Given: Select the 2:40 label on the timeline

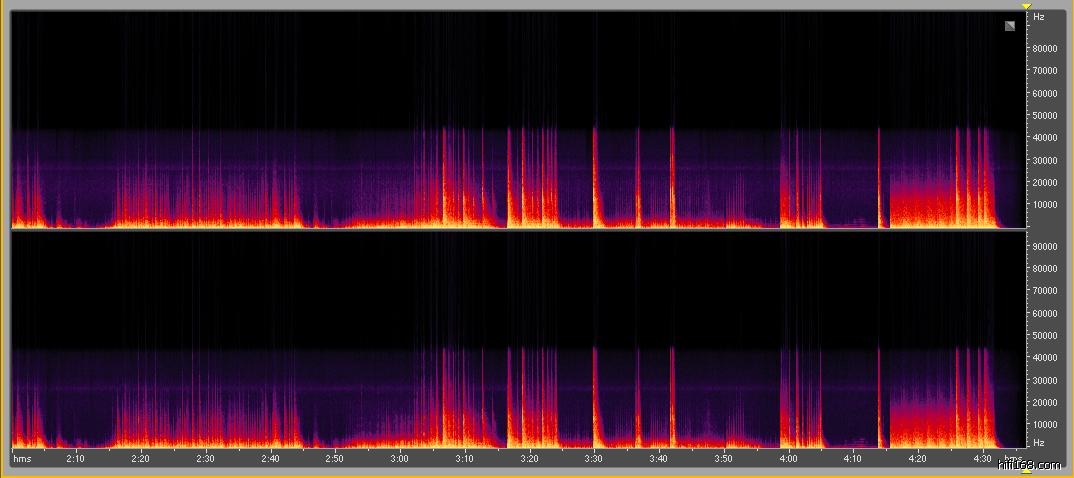Looking at the screenshot, I should [269, 458].
